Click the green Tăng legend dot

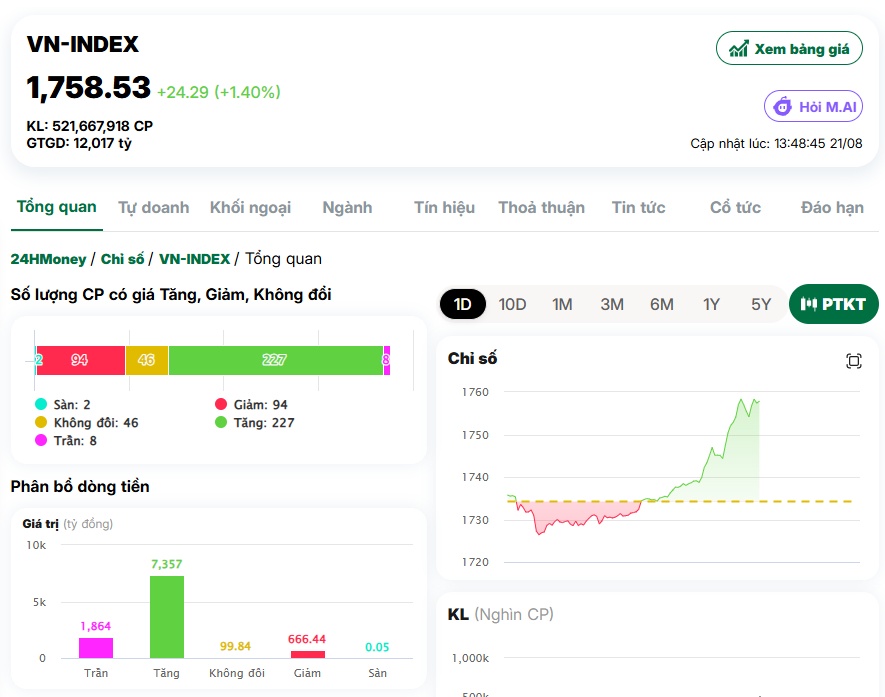pos(221,422)
